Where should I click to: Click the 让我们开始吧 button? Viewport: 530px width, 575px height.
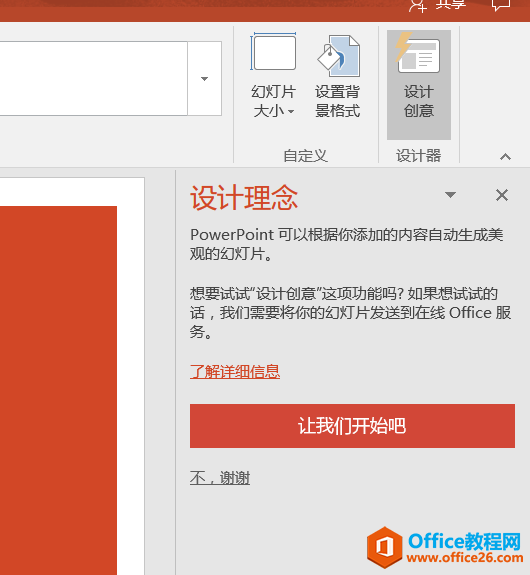click(x=352, y=426)
